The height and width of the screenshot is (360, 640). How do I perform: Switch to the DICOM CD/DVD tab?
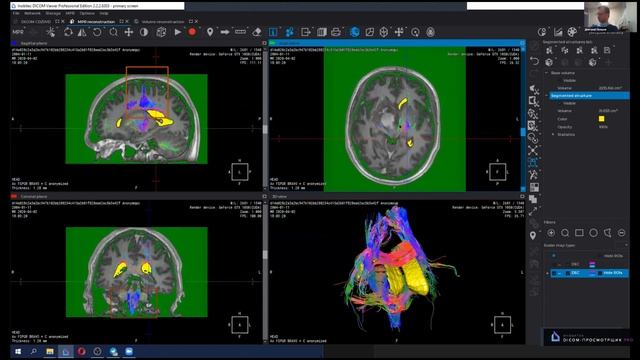tap(36, 21)
